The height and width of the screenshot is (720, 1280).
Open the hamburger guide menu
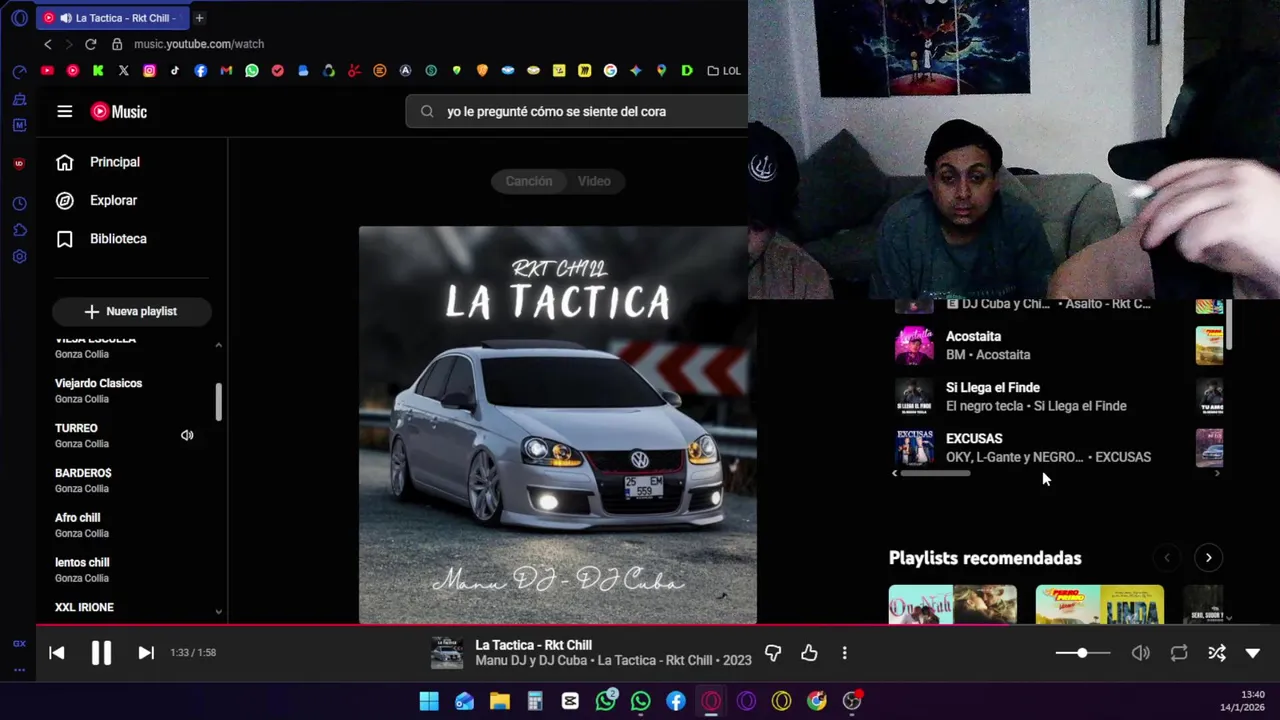[65, 112]
